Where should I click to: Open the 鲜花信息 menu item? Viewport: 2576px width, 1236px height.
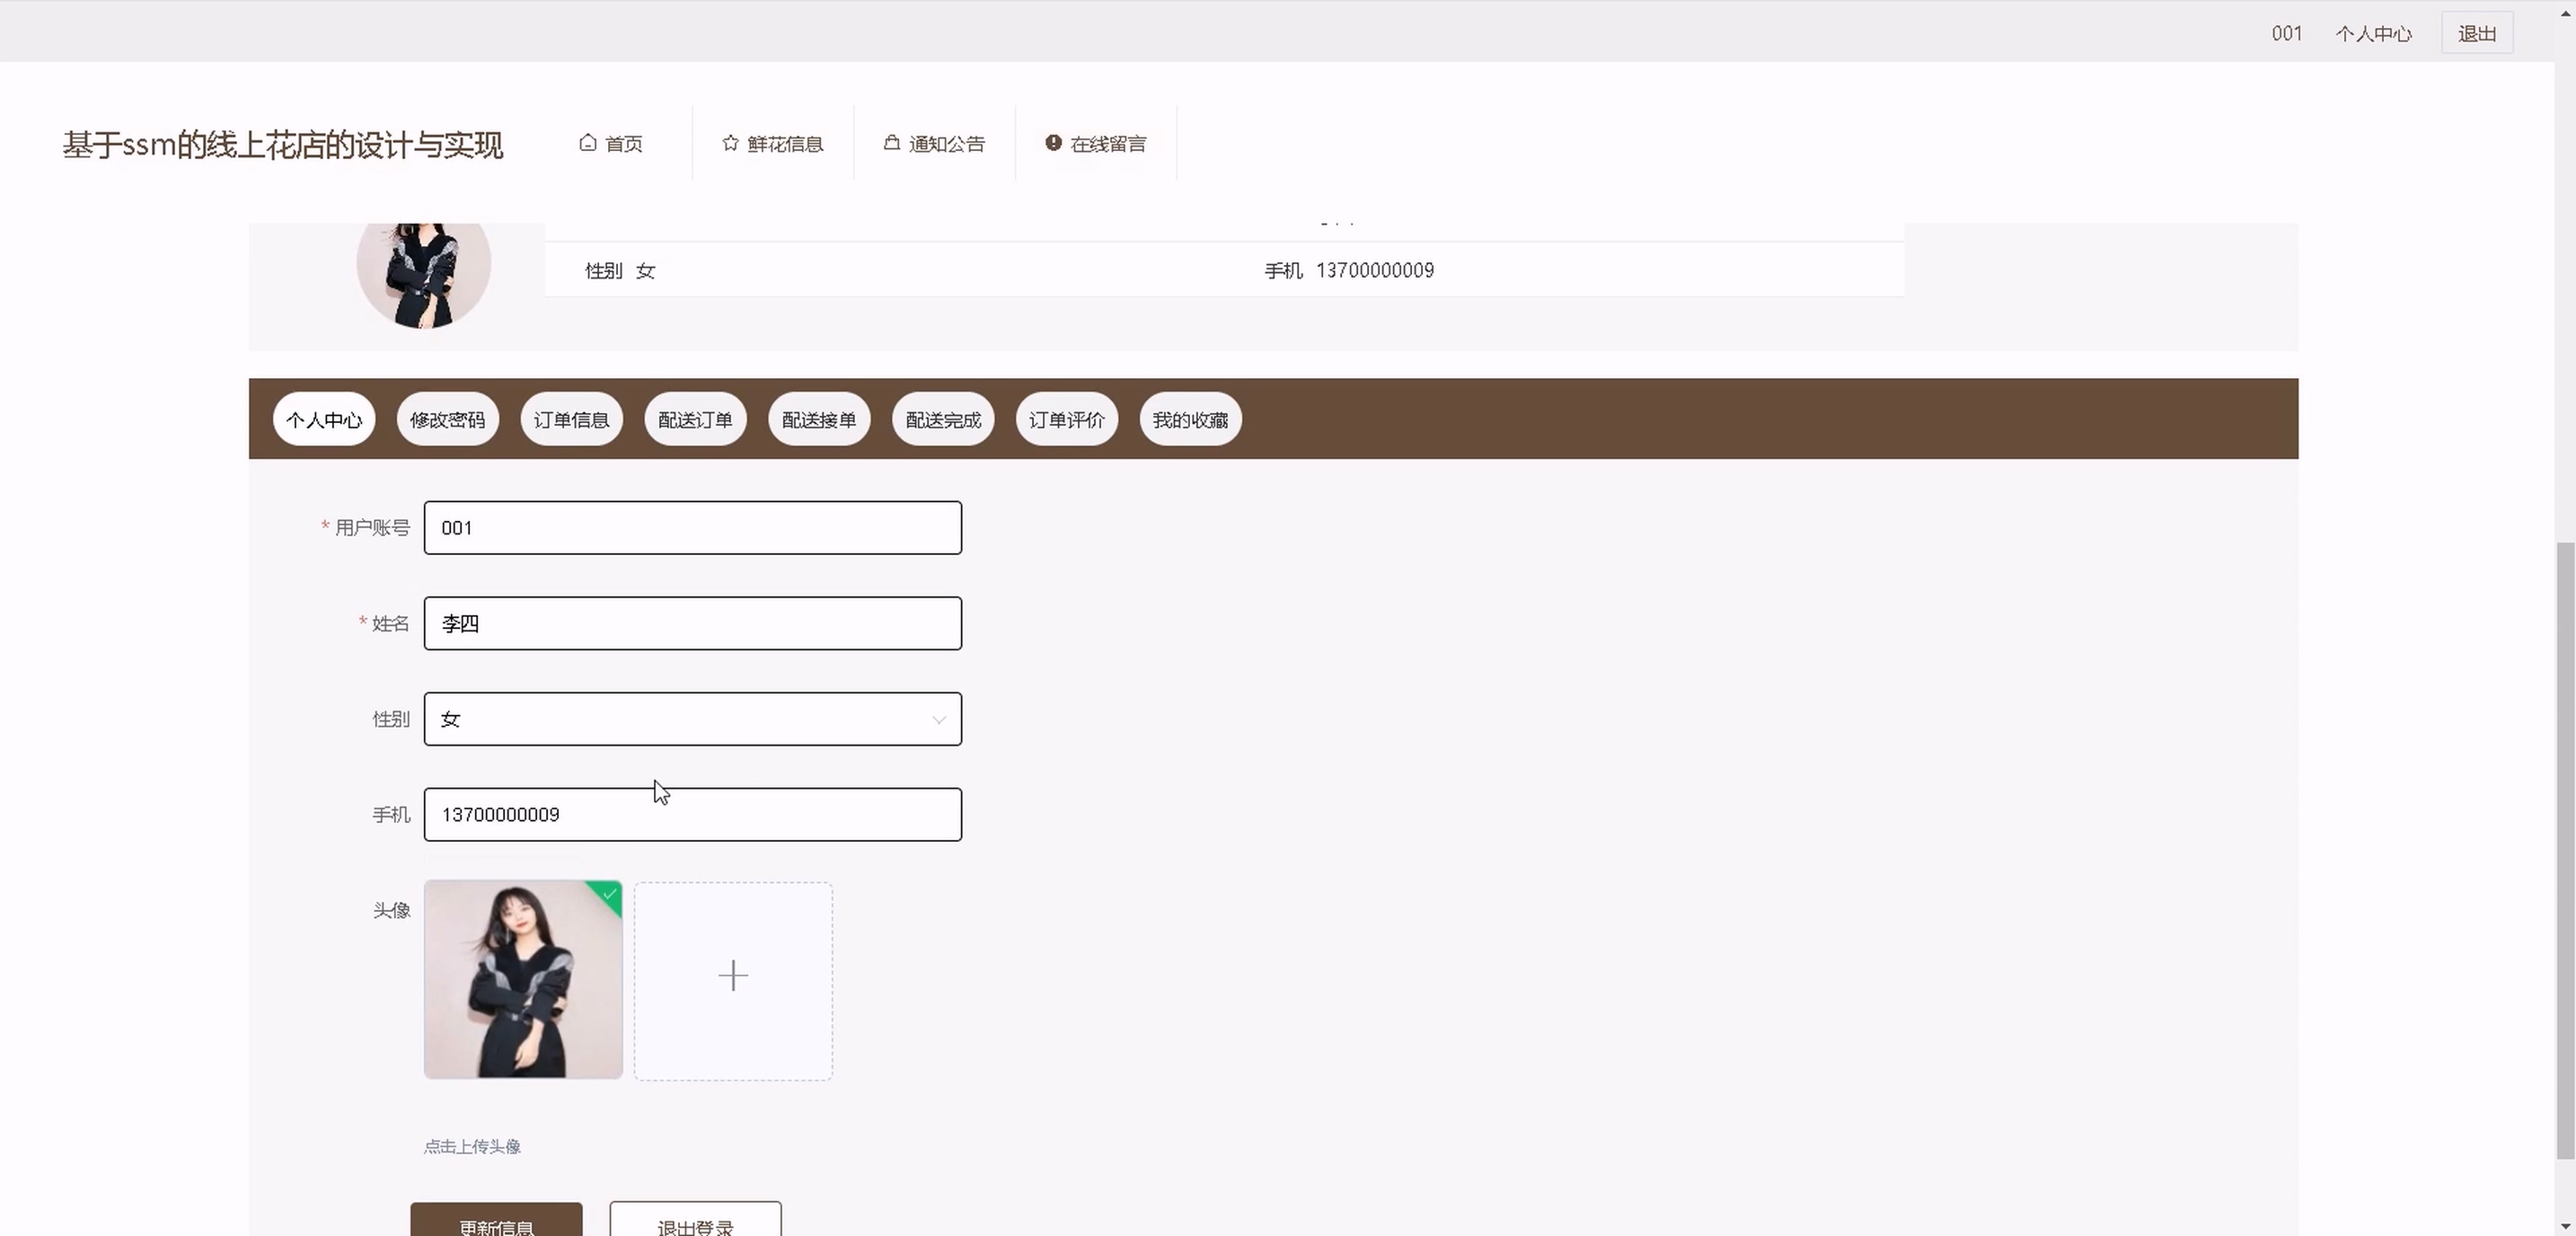pyautogui.click(x=773, y=144)
